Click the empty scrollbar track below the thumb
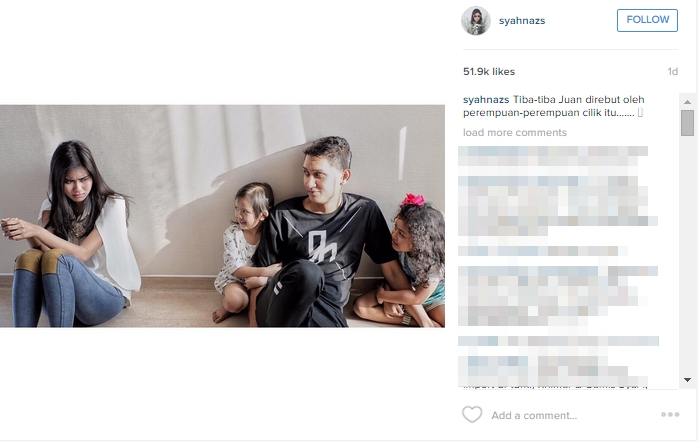The image size is (699, 442). point(687,254)
